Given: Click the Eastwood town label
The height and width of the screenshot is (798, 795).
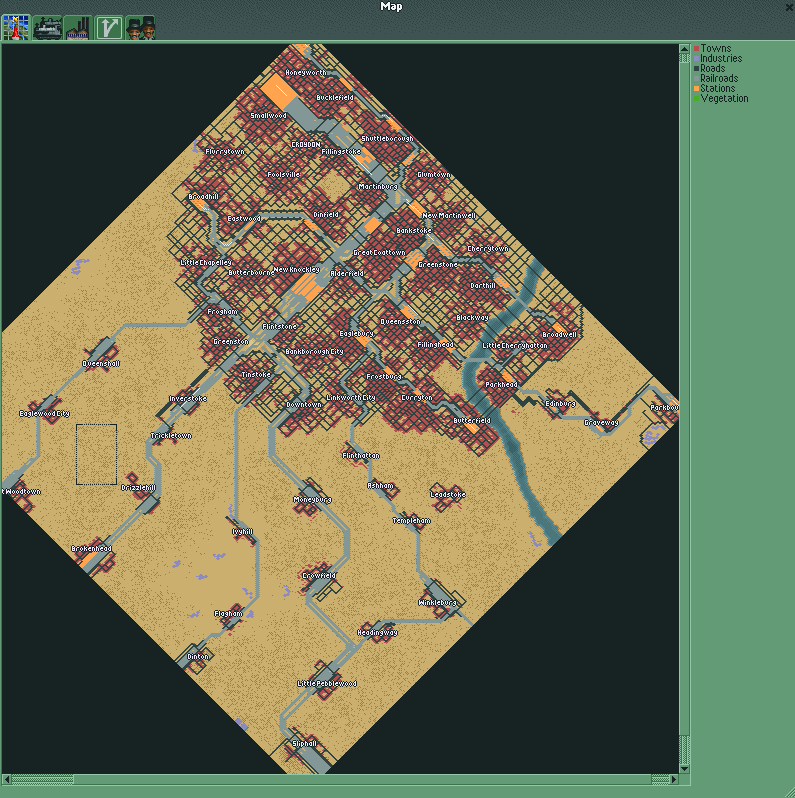Looking at the screenshot, I should click(244, 219).
